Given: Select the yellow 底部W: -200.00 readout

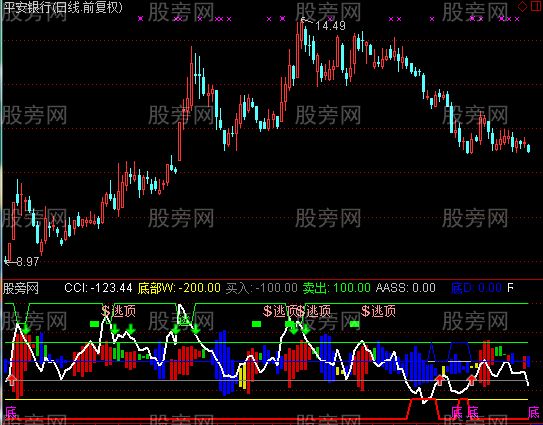Looking at the screenshot, I should tap(179, 288).
